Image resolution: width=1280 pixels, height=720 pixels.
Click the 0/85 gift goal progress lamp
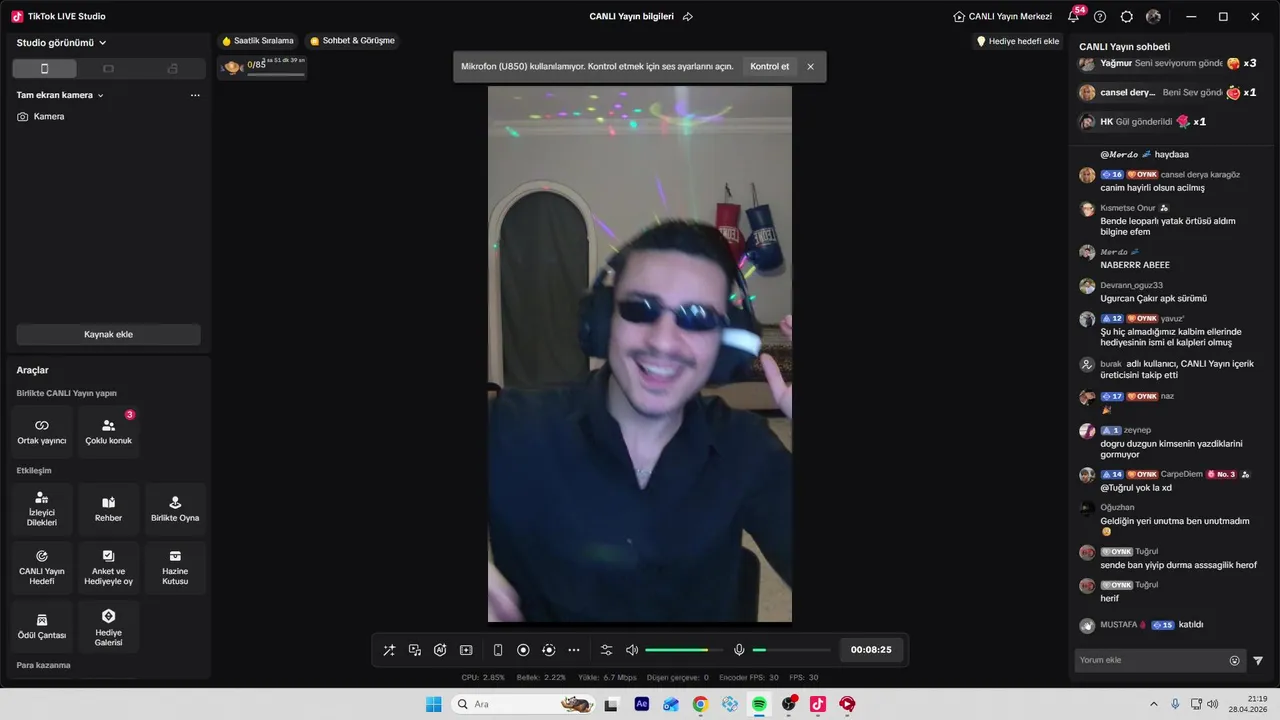[262, 67]
